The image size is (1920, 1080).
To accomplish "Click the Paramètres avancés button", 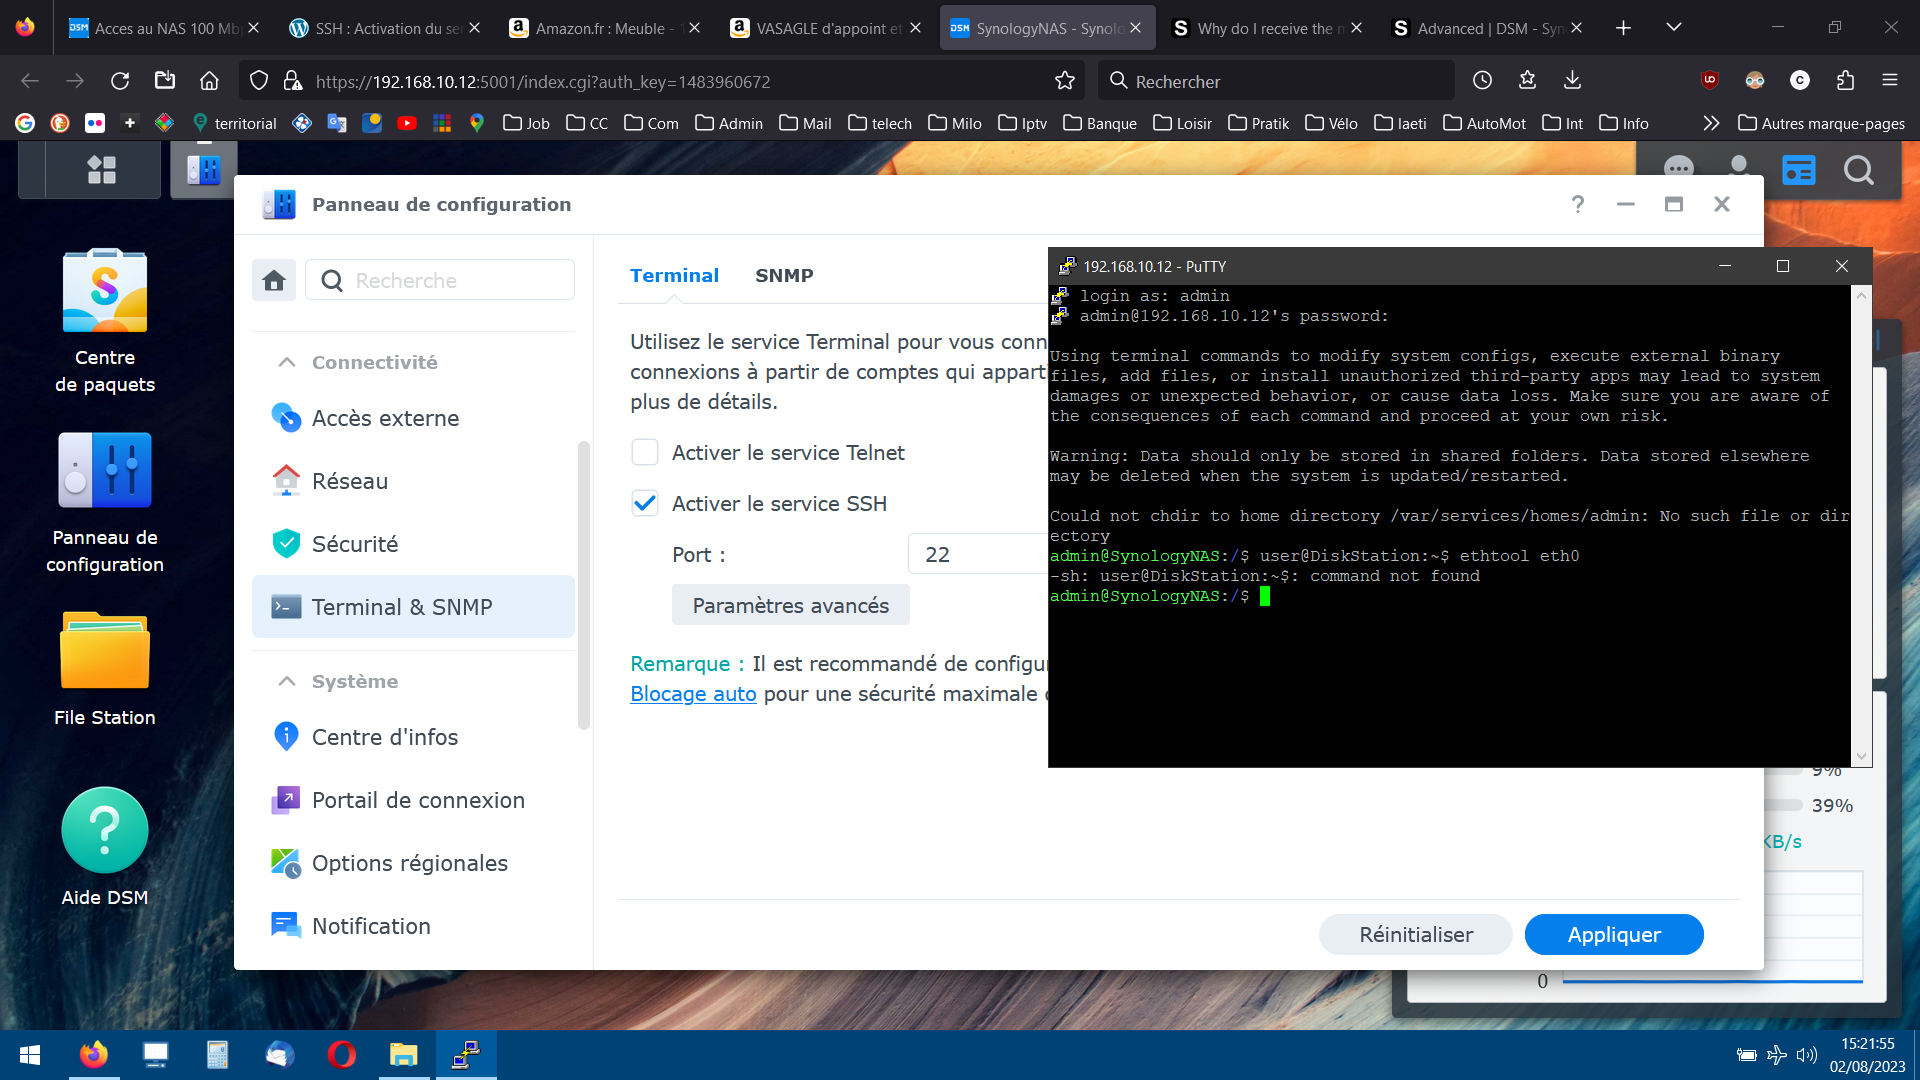I will 790,606.
